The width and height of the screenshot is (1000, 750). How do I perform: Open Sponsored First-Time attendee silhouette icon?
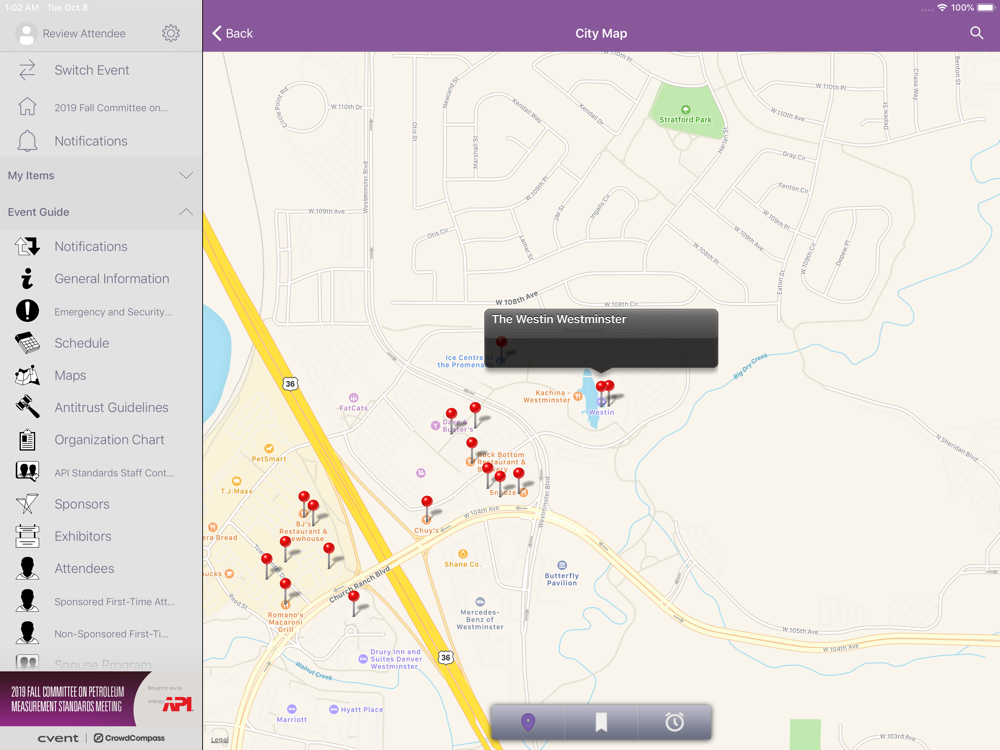coord(27,601)
